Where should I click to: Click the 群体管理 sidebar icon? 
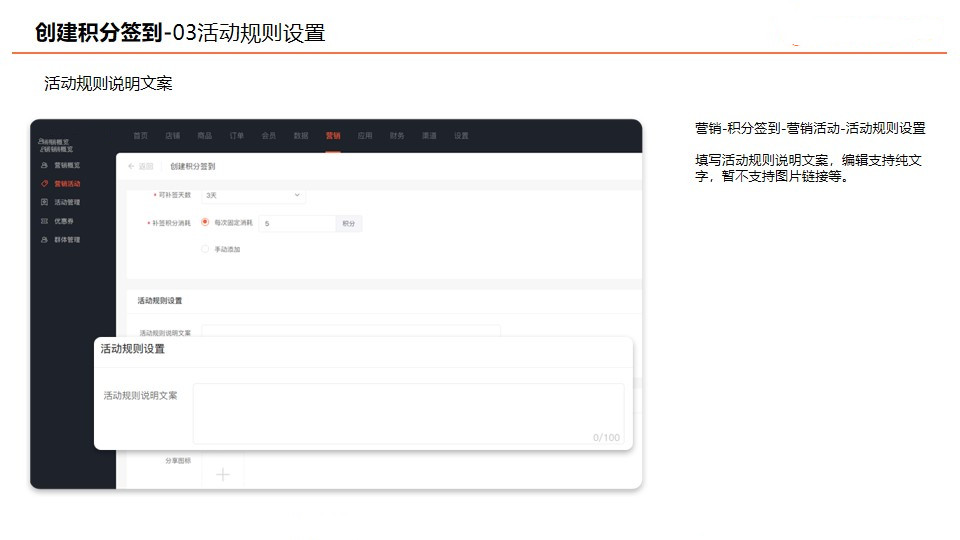(44, 240)
